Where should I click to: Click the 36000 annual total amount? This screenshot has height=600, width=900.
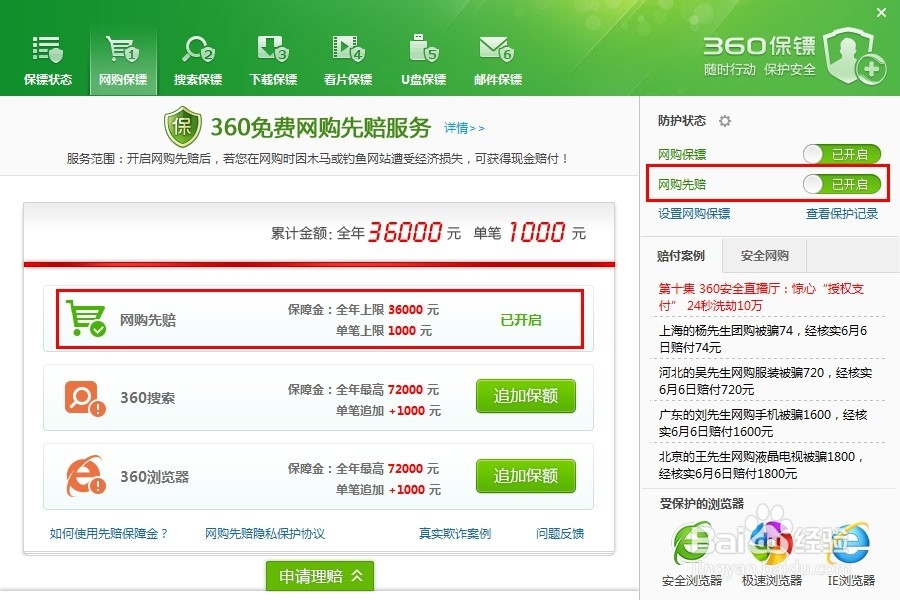tap(405, 232)
